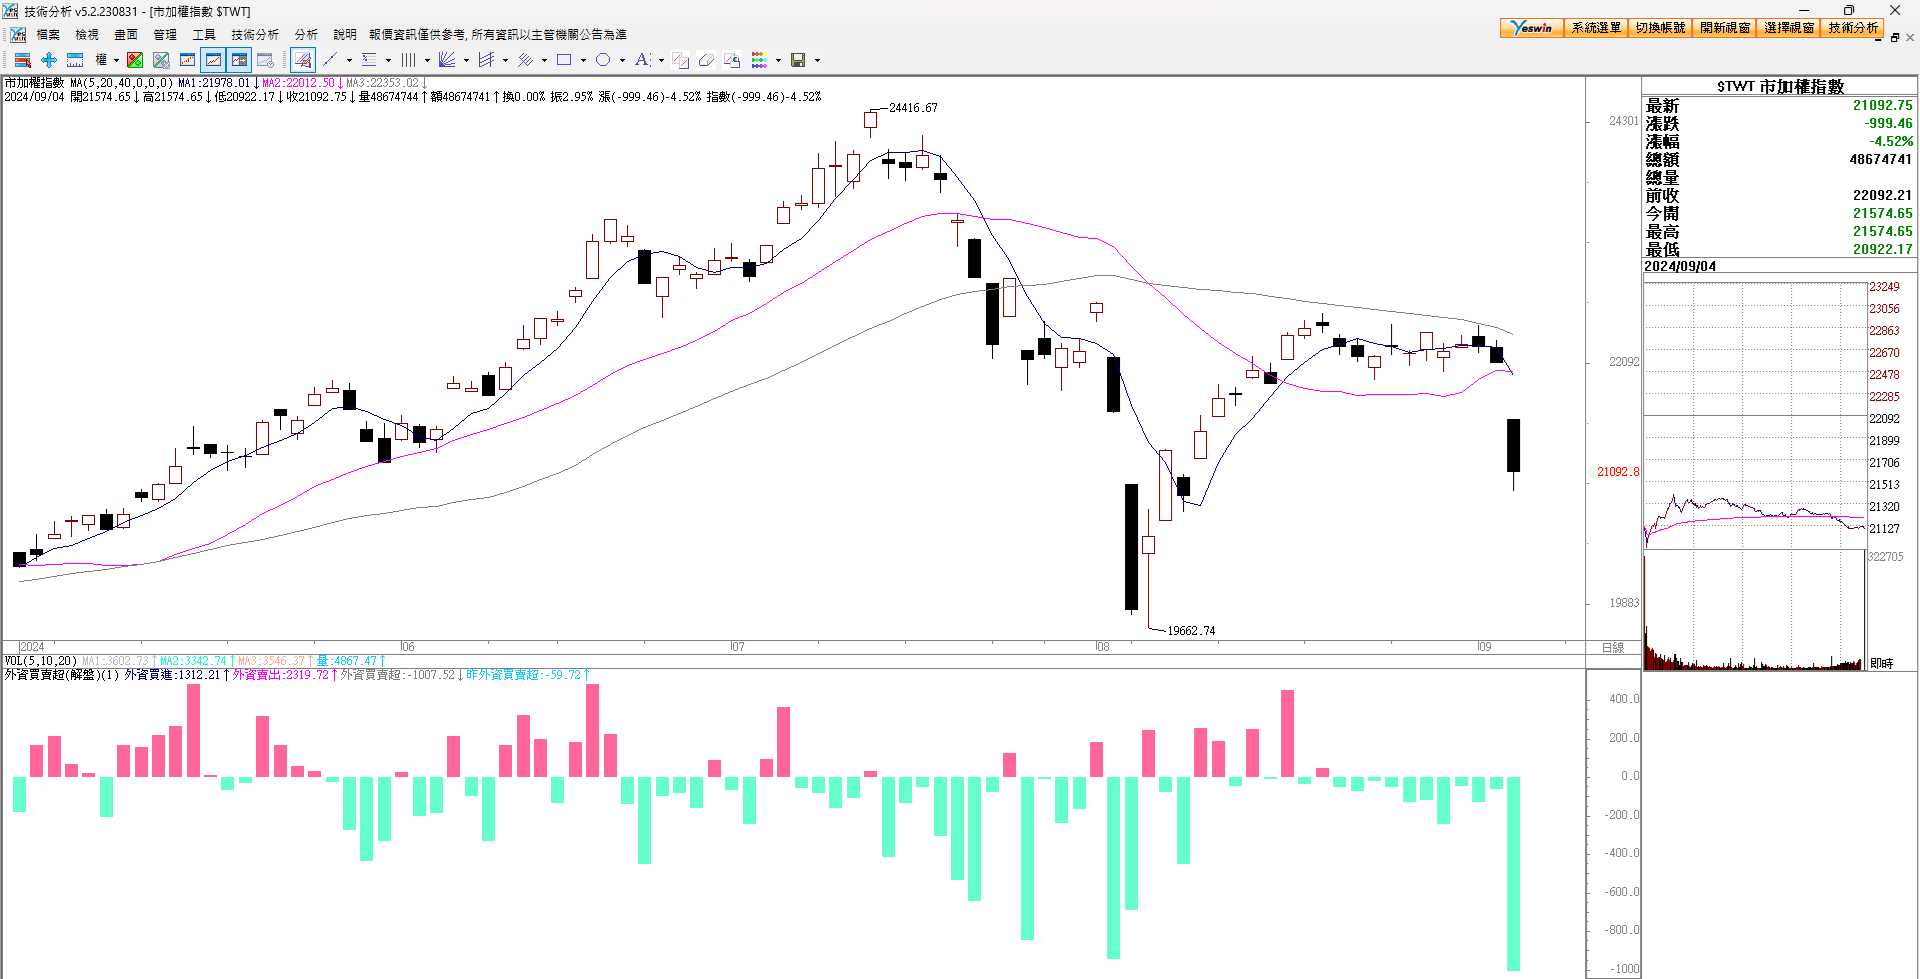
Task: Expand the horizontal lines tool dropdown
Action: (x=388, y=60)
